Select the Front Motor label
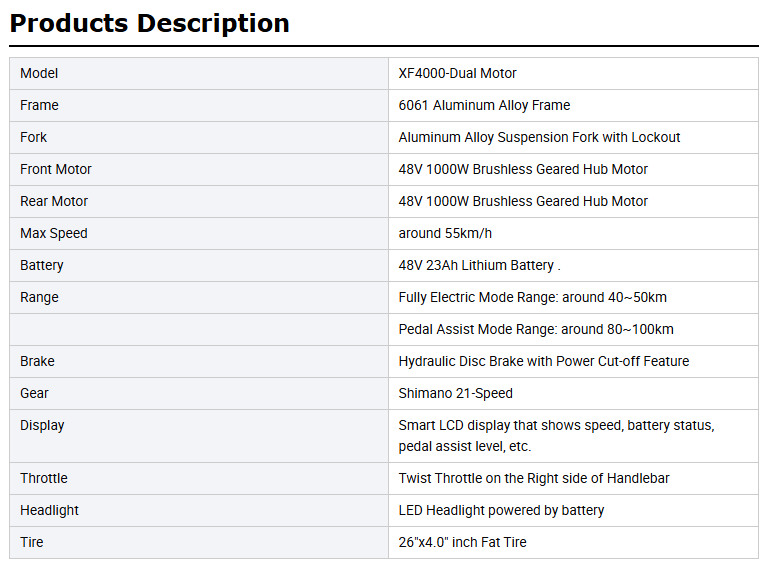The width and height of the screenshot is (767, 569). pyautogui.click(x=56, y=169)
